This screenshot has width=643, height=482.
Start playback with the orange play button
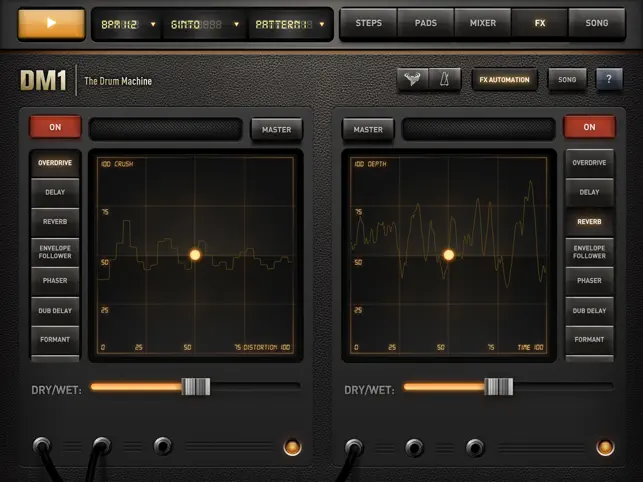51,23
